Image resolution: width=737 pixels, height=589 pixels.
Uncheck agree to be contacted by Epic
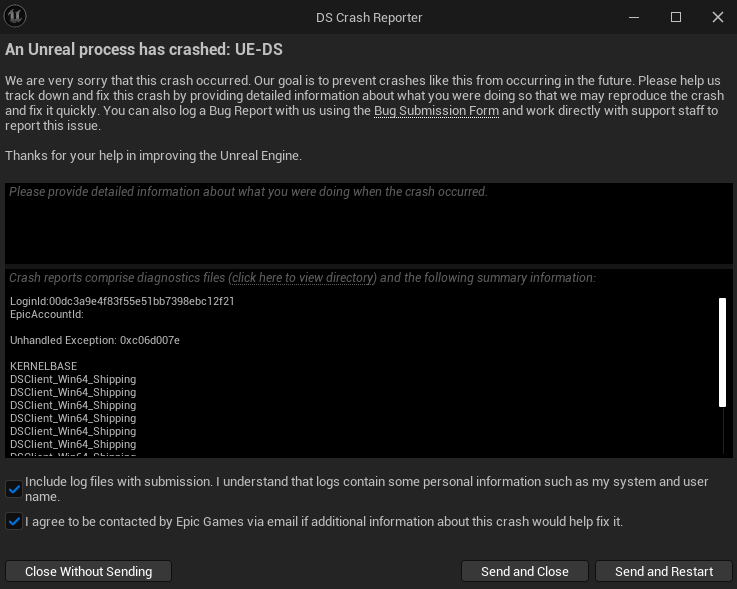tap(14, 521)
